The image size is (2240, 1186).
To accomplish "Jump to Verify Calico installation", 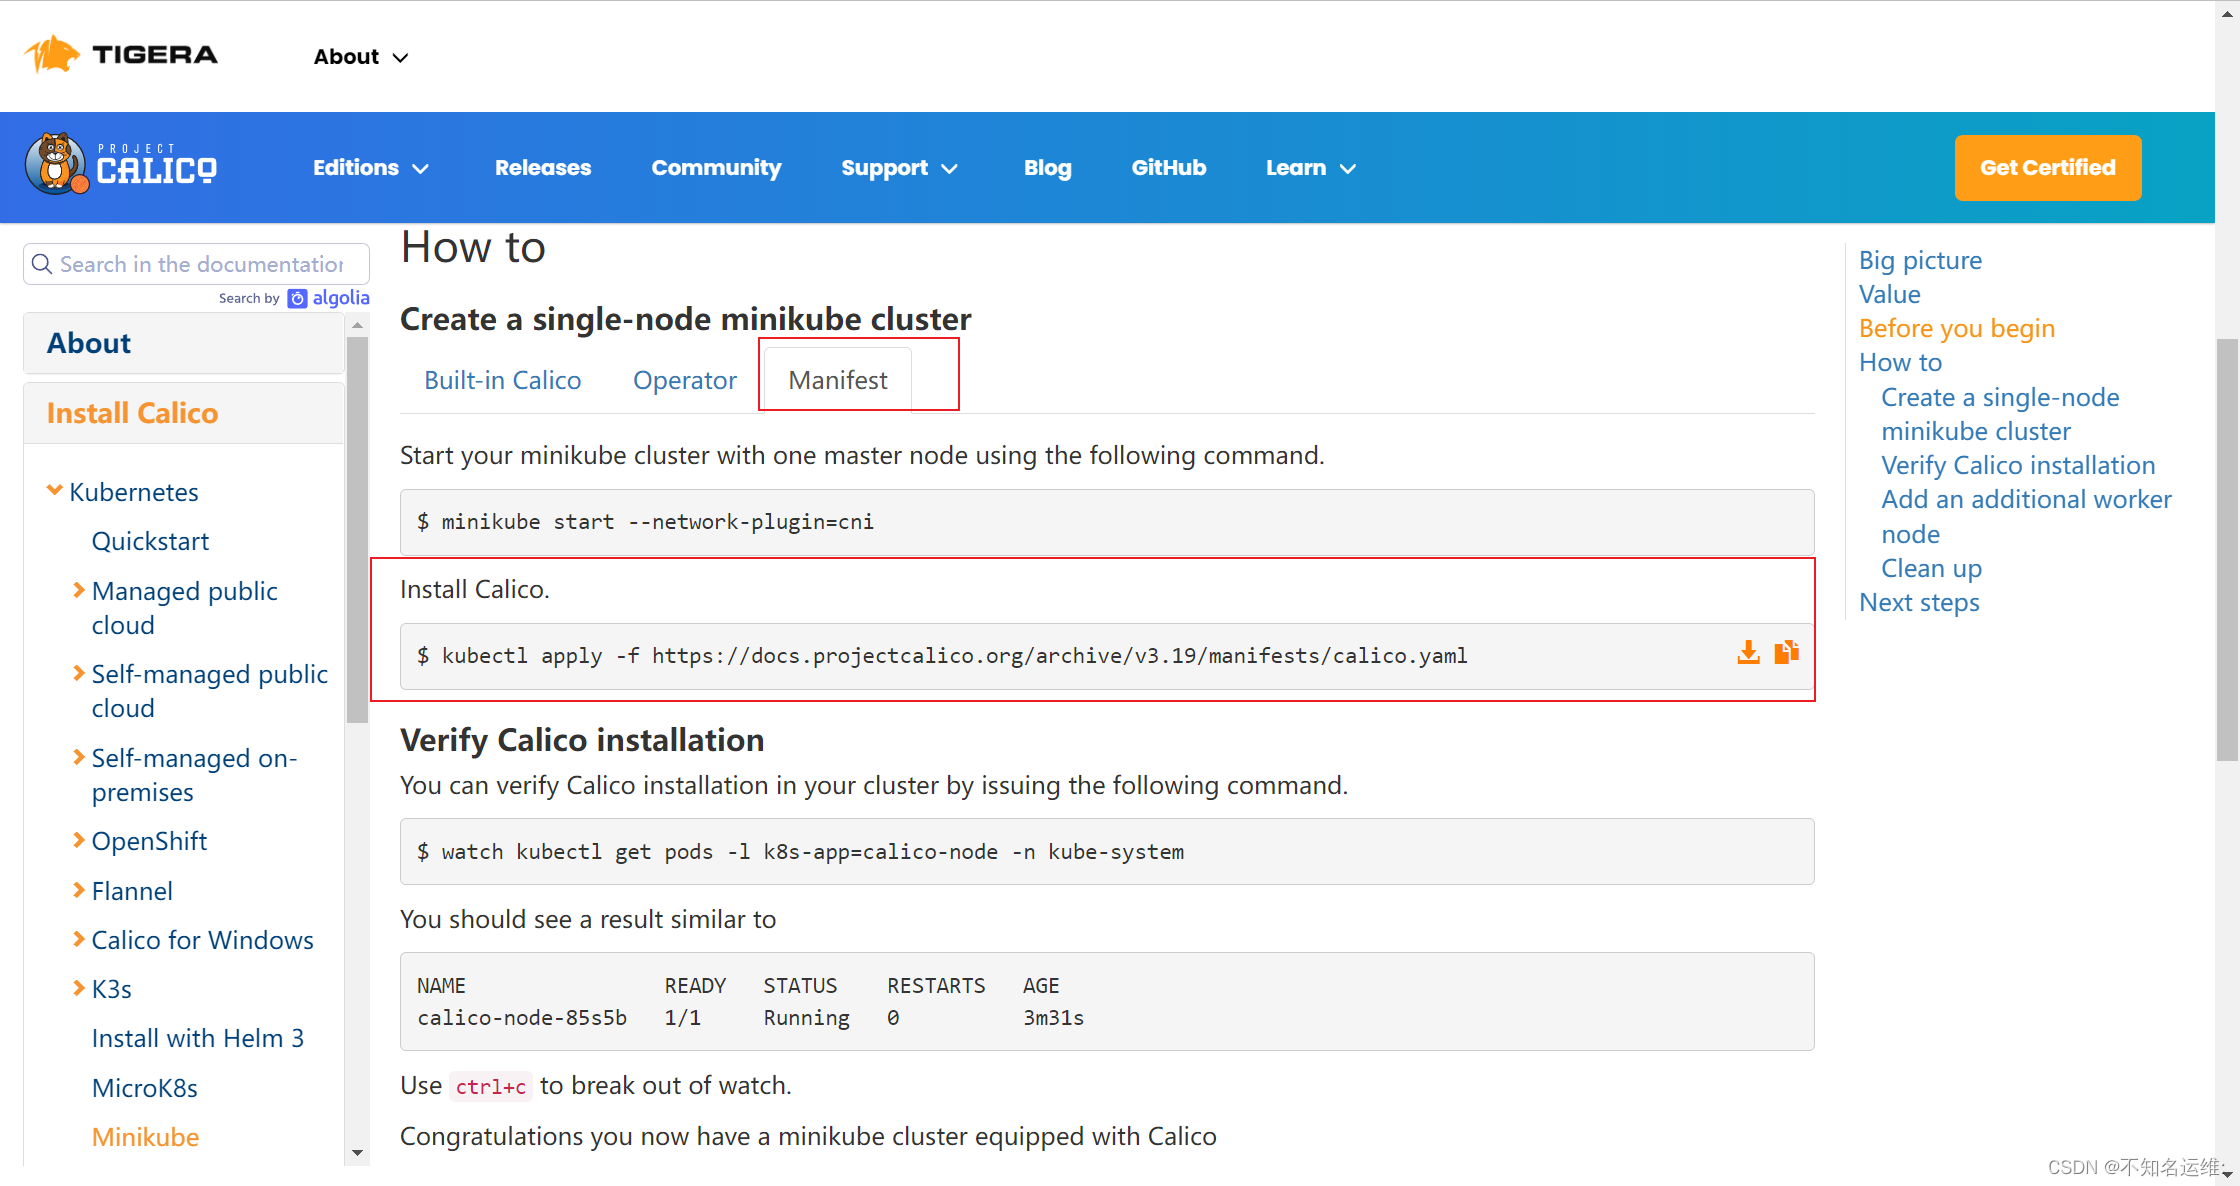I will pos(2018,465).
